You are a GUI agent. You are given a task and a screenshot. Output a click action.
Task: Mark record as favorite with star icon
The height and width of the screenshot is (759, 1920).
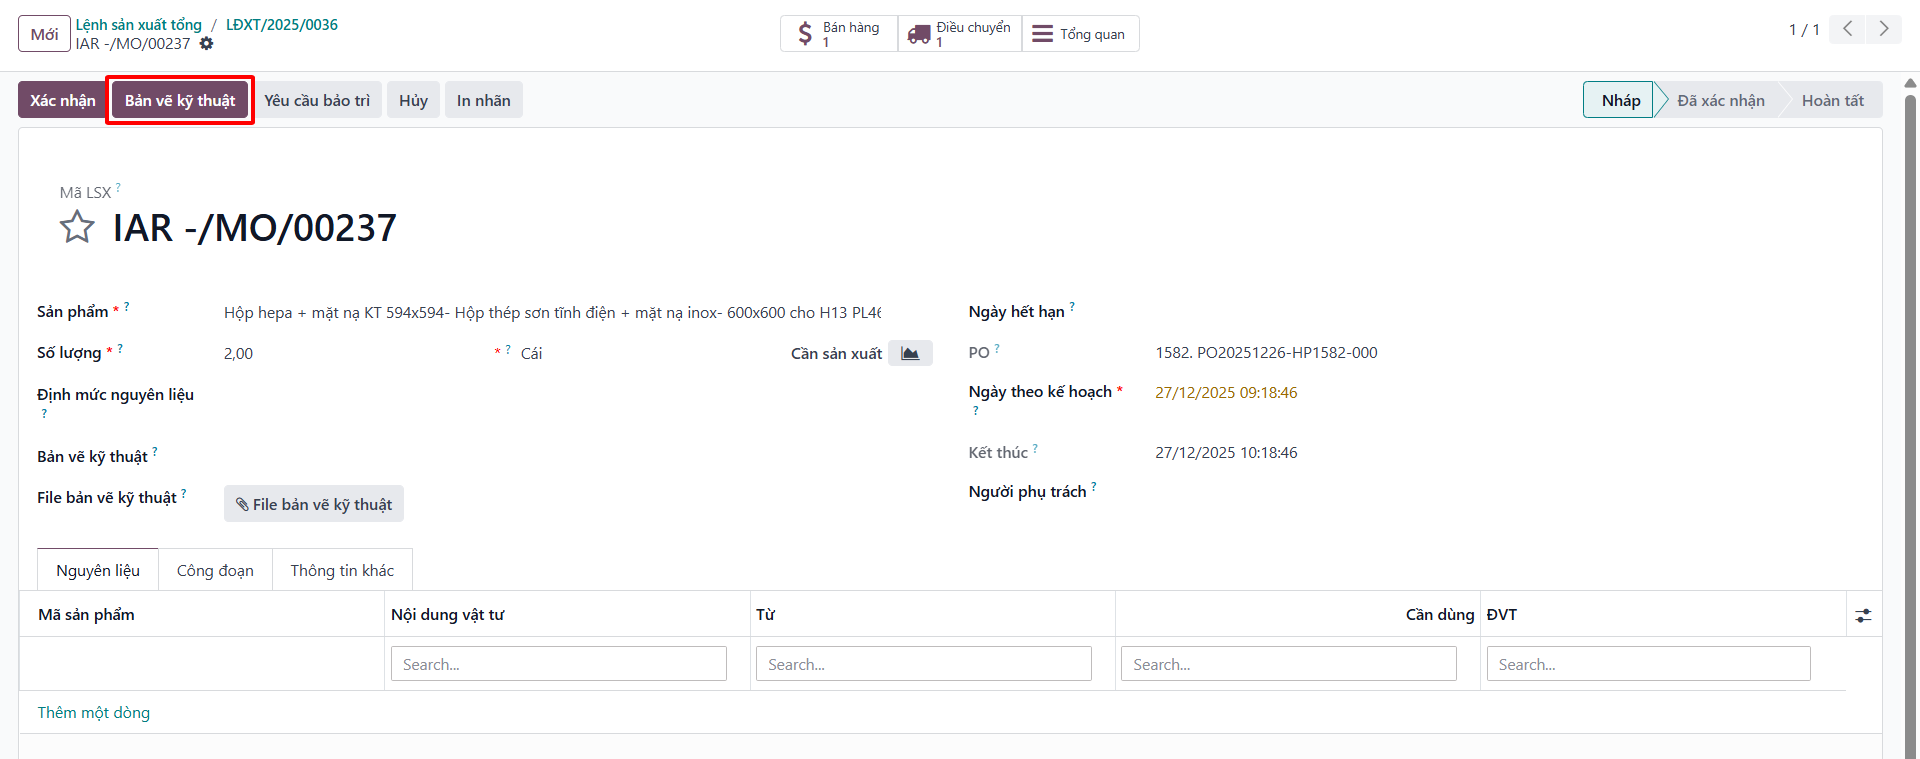pyautogui.click(x=77, y=227)
